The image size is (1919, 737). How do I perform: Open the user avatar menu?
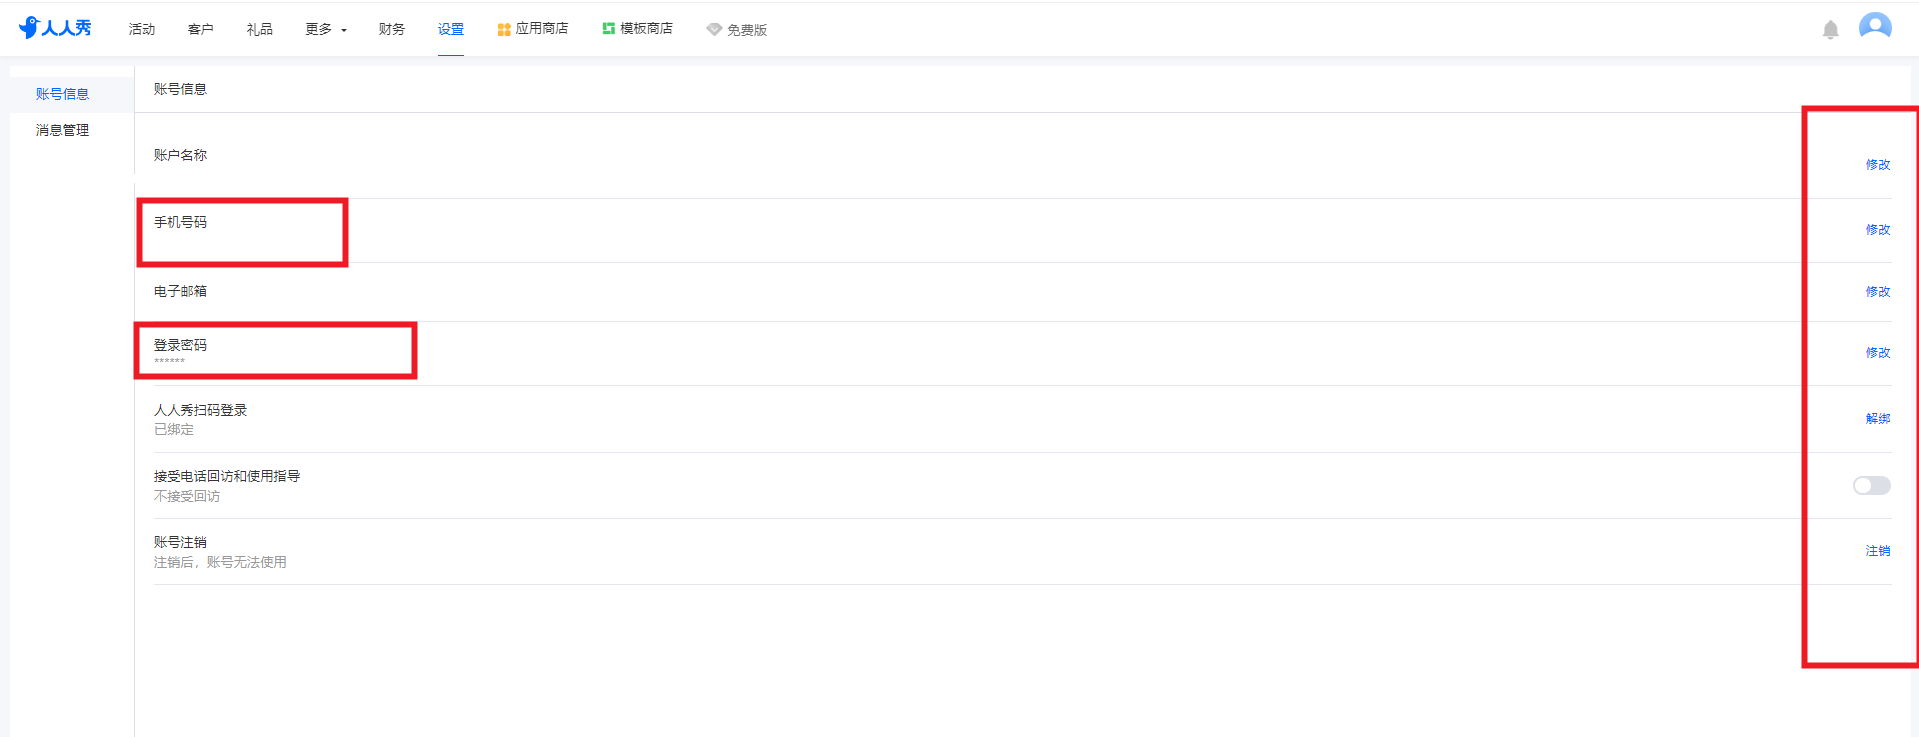click(1875, 27)
